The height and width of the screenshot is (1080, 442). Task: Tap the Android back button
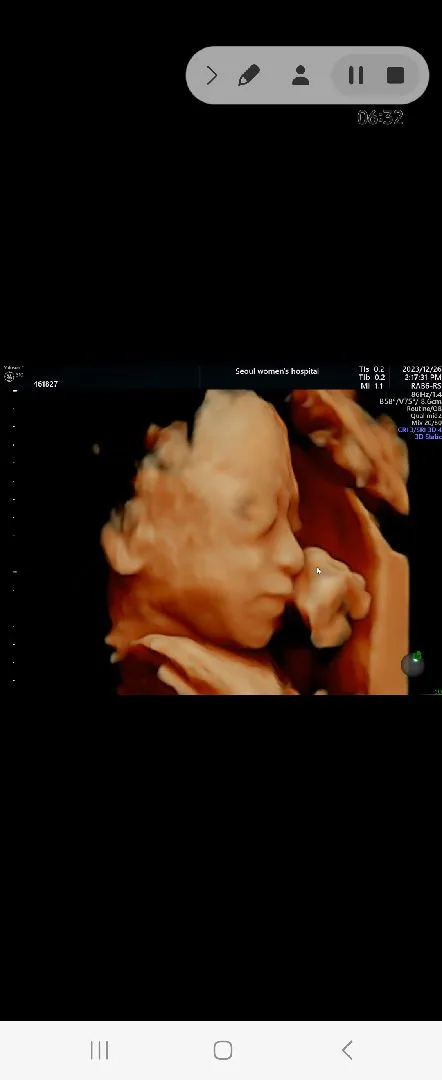[x=347, y=1050]
